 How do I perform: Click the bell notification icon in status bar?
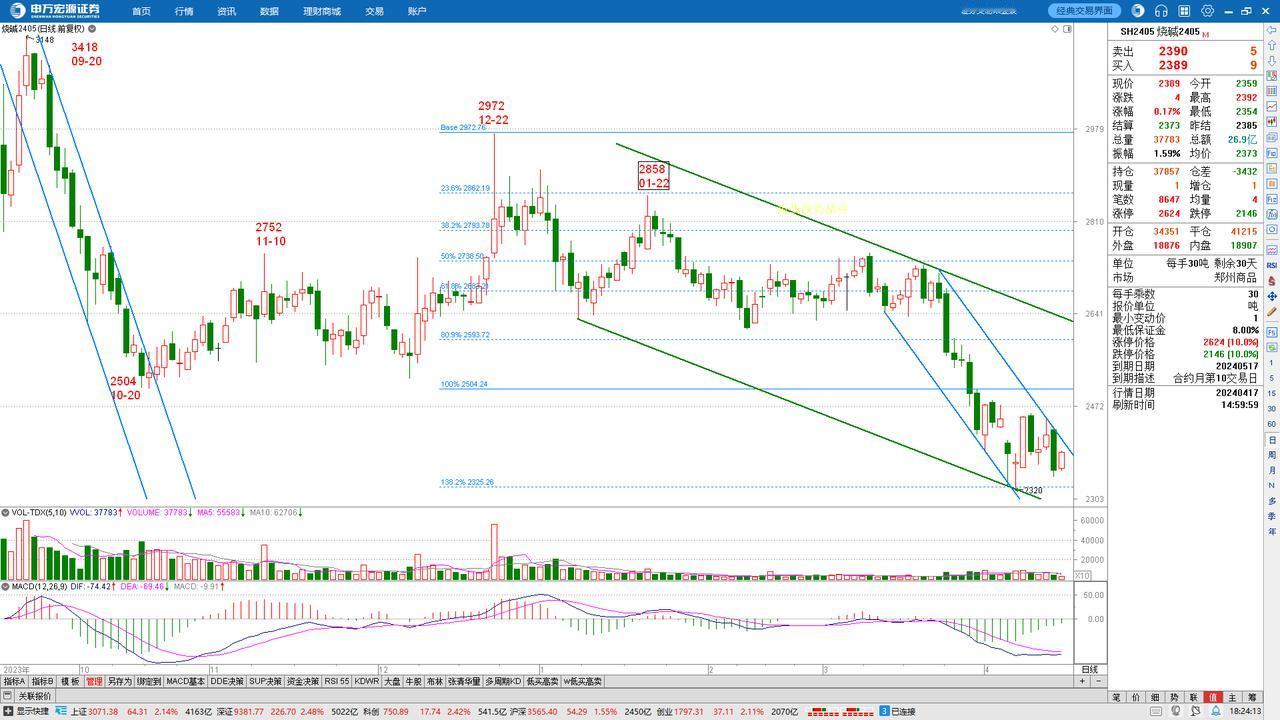(x=1217, y=712)
